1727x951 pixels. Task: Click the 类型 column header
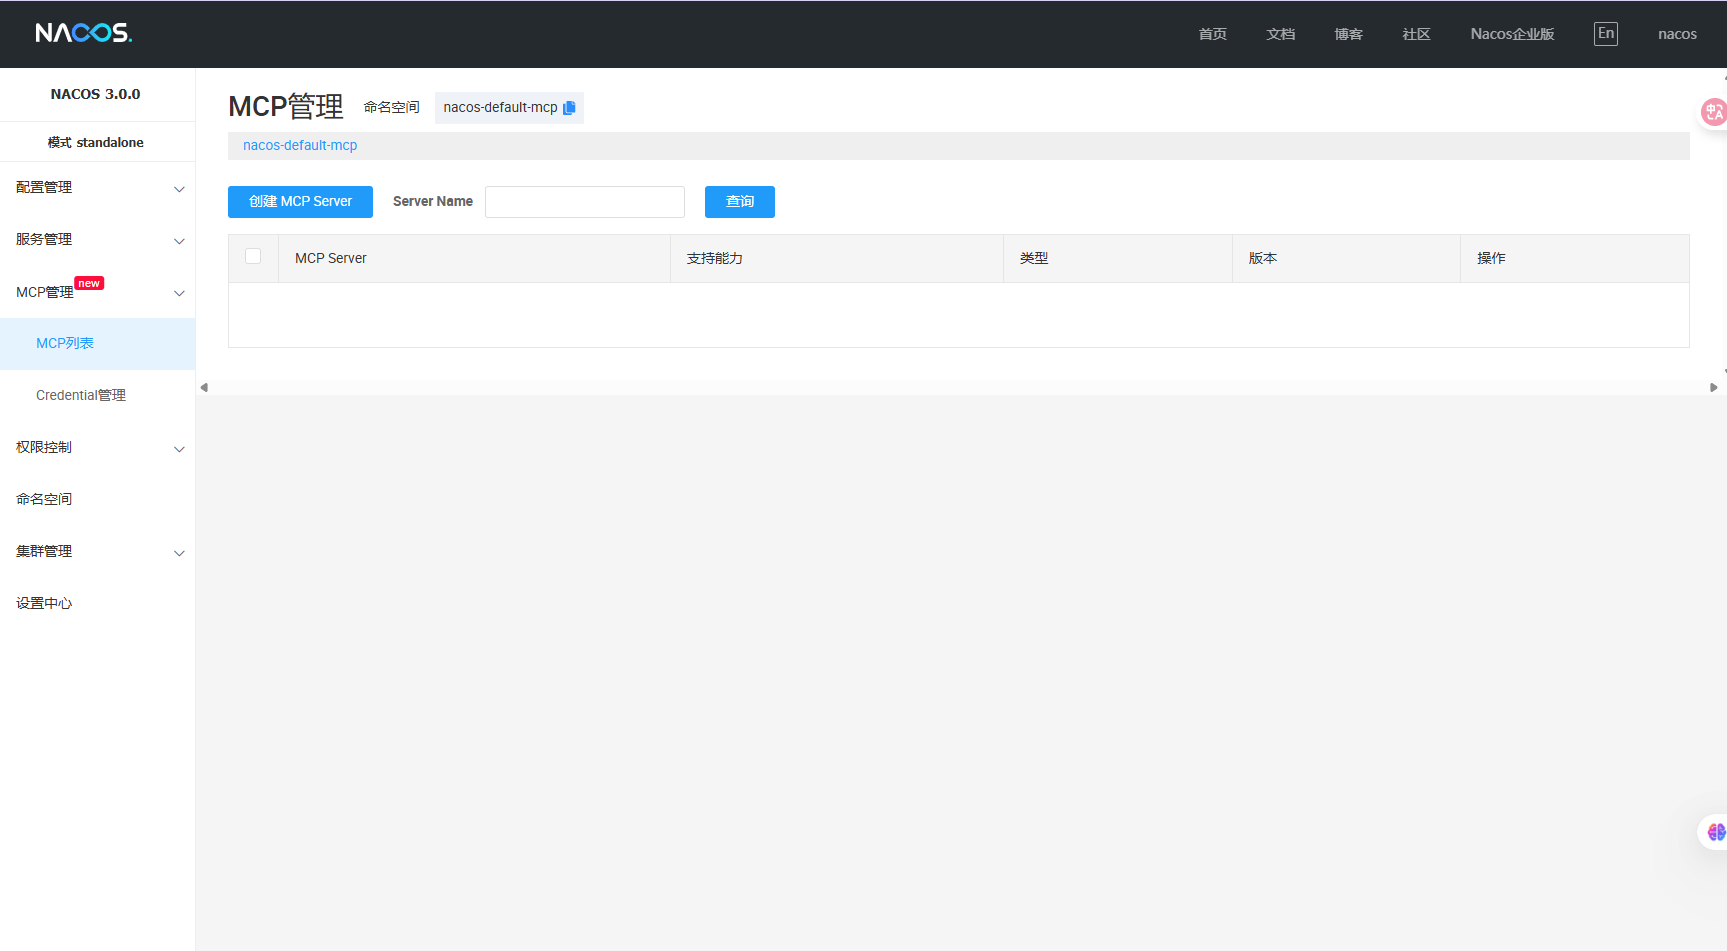point(1118,258)
